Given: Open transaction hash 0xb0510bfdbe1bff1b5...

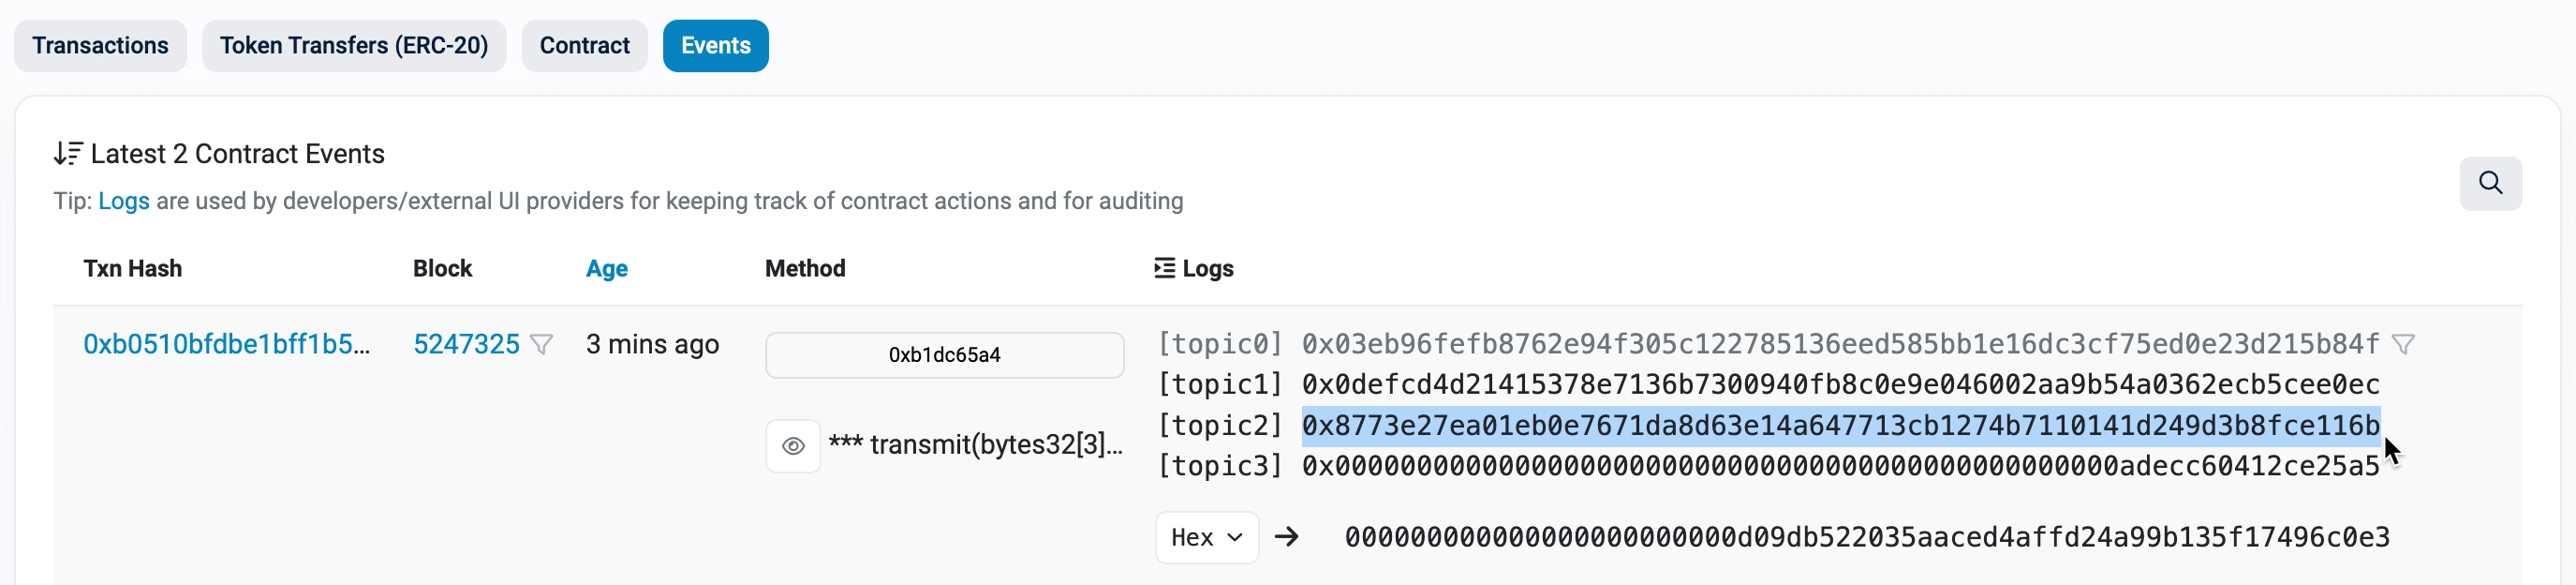Looking at the screenshot, I should [x=226, y=344].
